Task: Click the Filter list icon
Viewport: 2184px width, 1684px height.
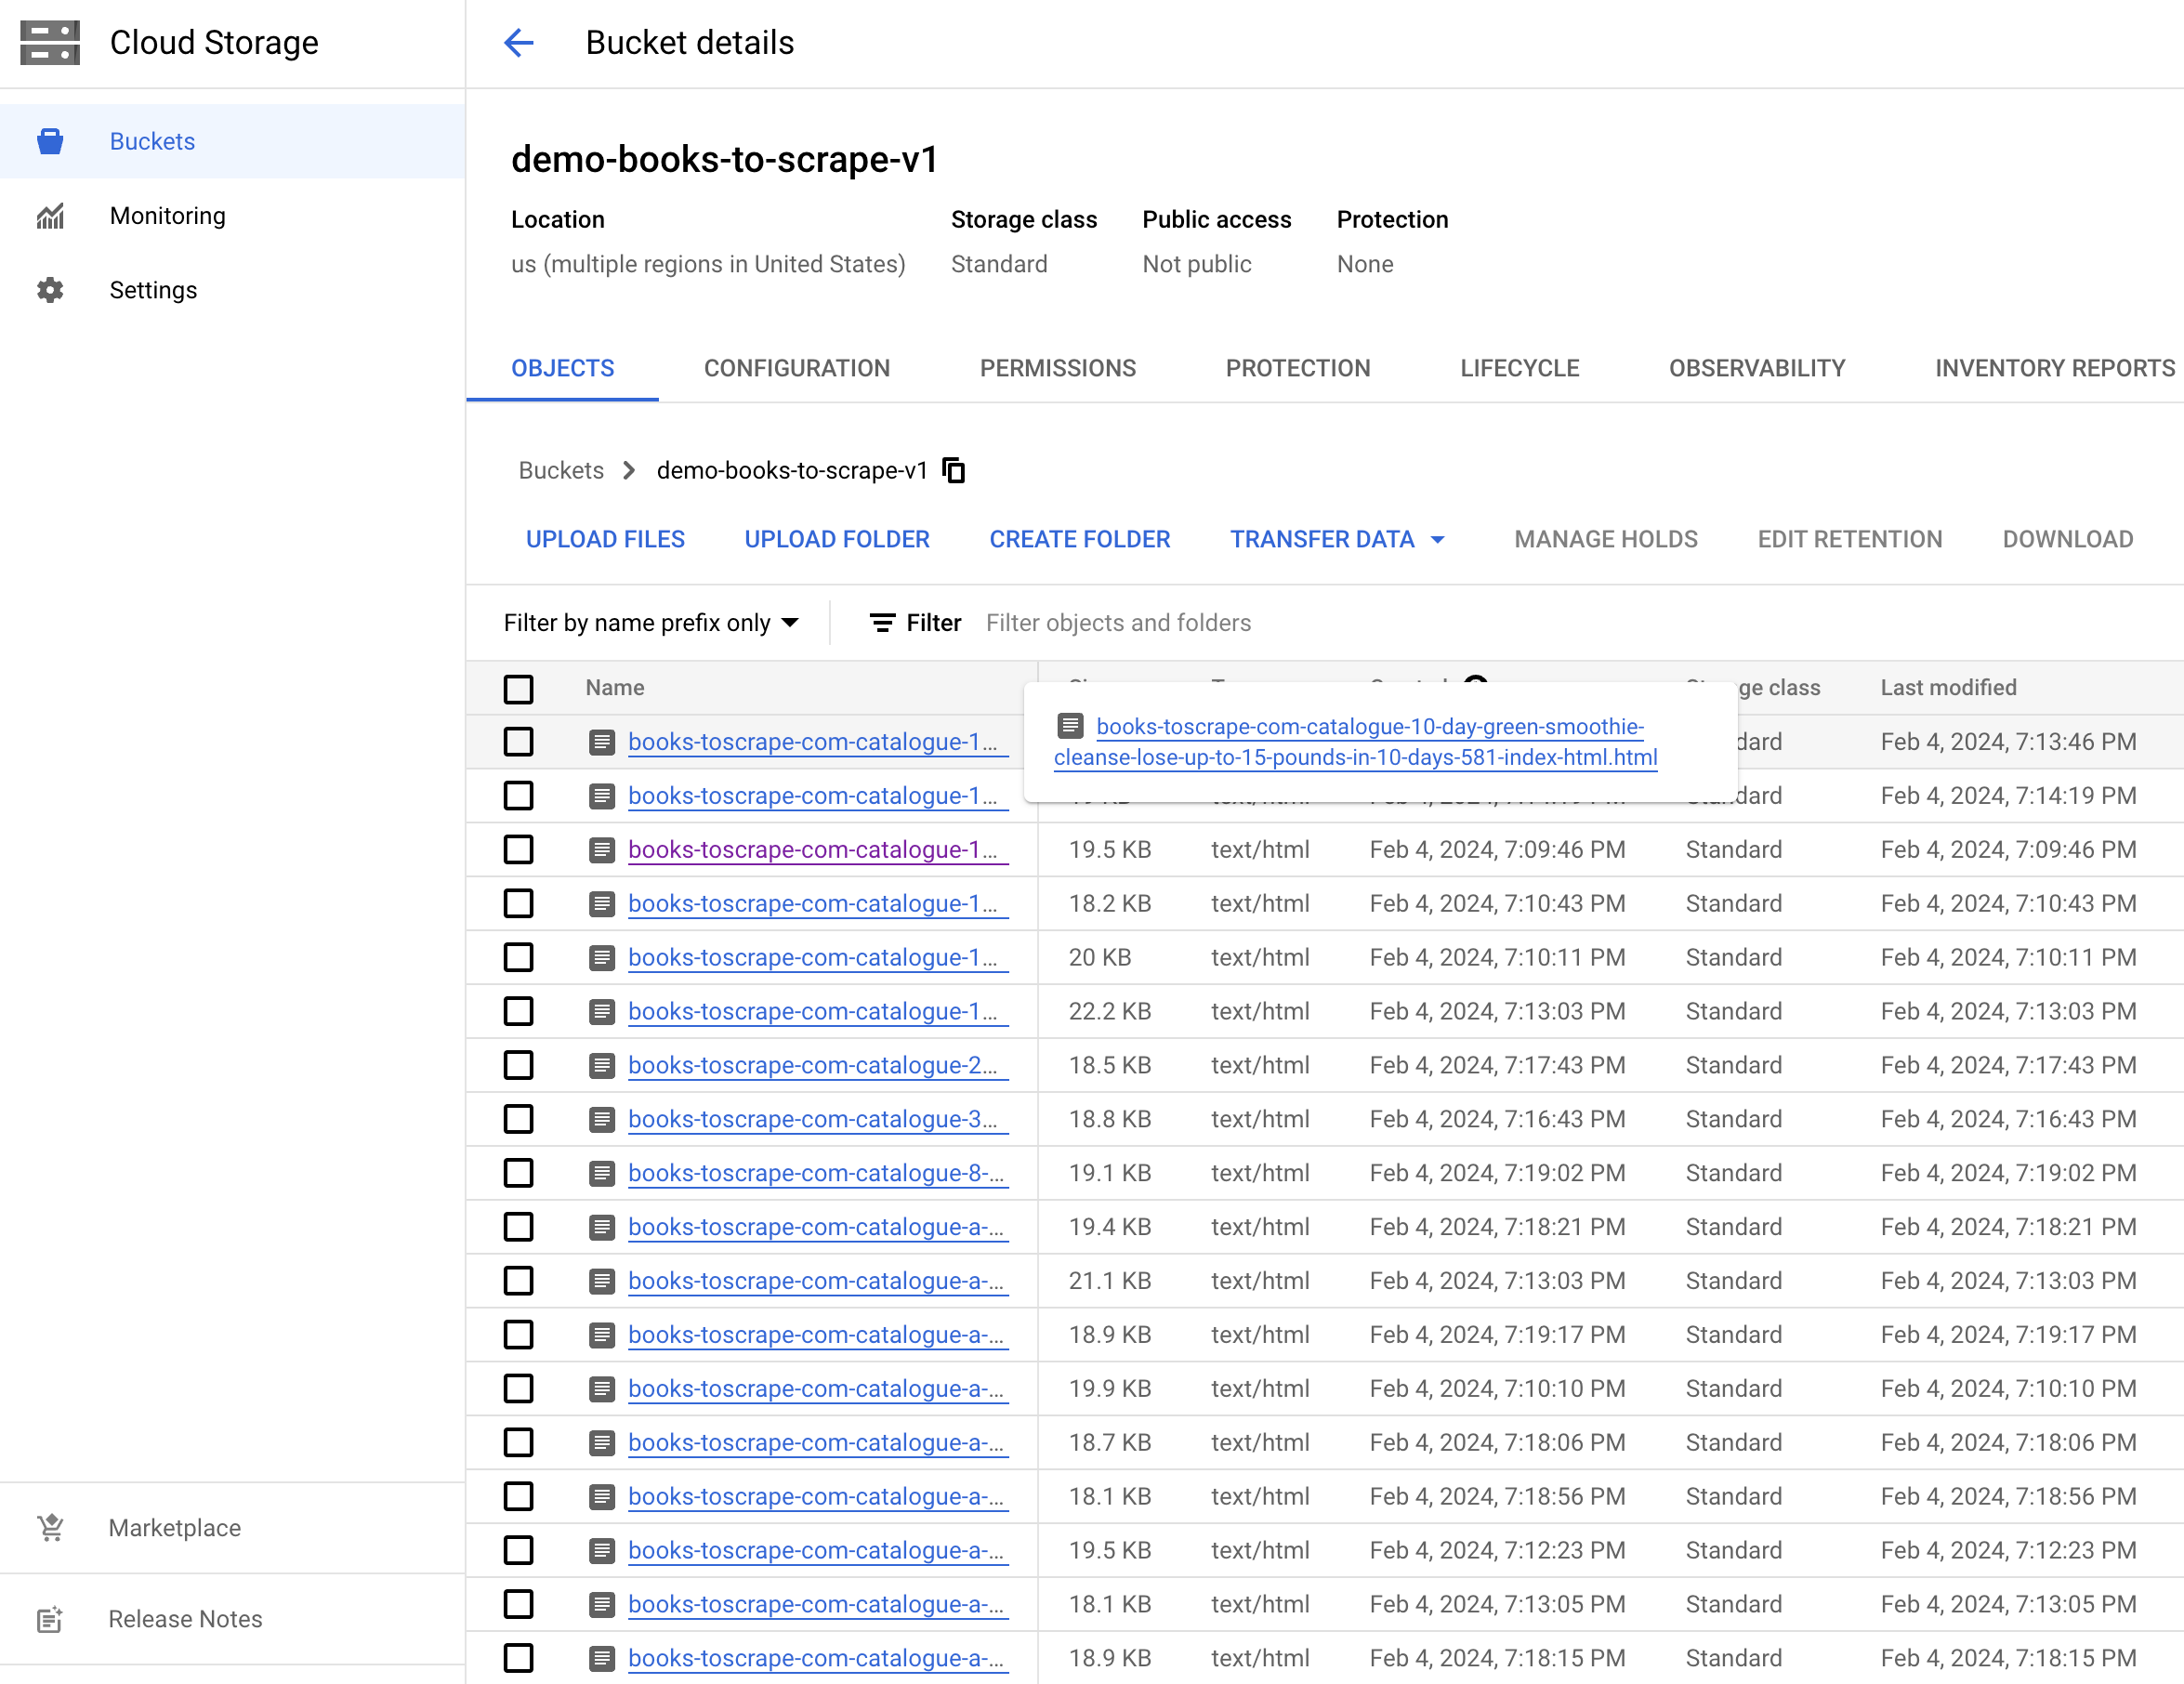Action: [882, 623]
